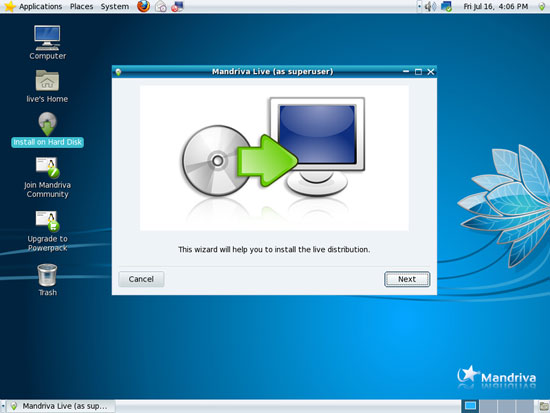Open the Applications menu
The image size is (550, 413).
[x=40, y=6]
